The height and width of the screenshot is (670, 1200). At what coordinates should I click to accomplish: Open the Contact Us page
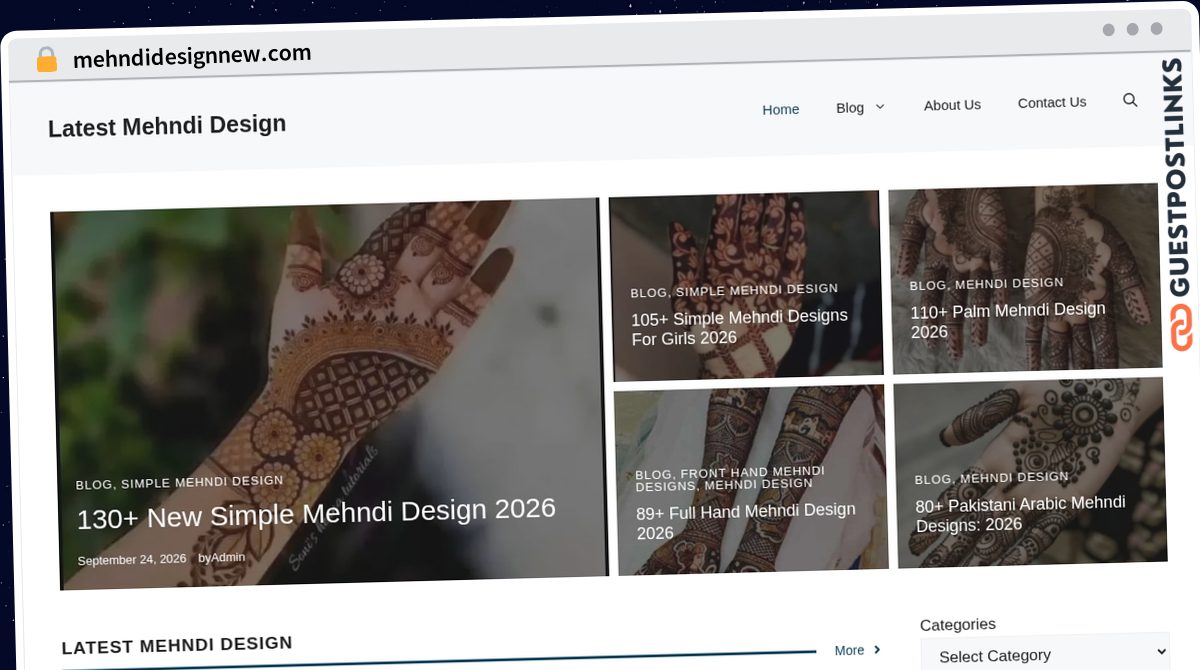click(x=1051, y=102)
